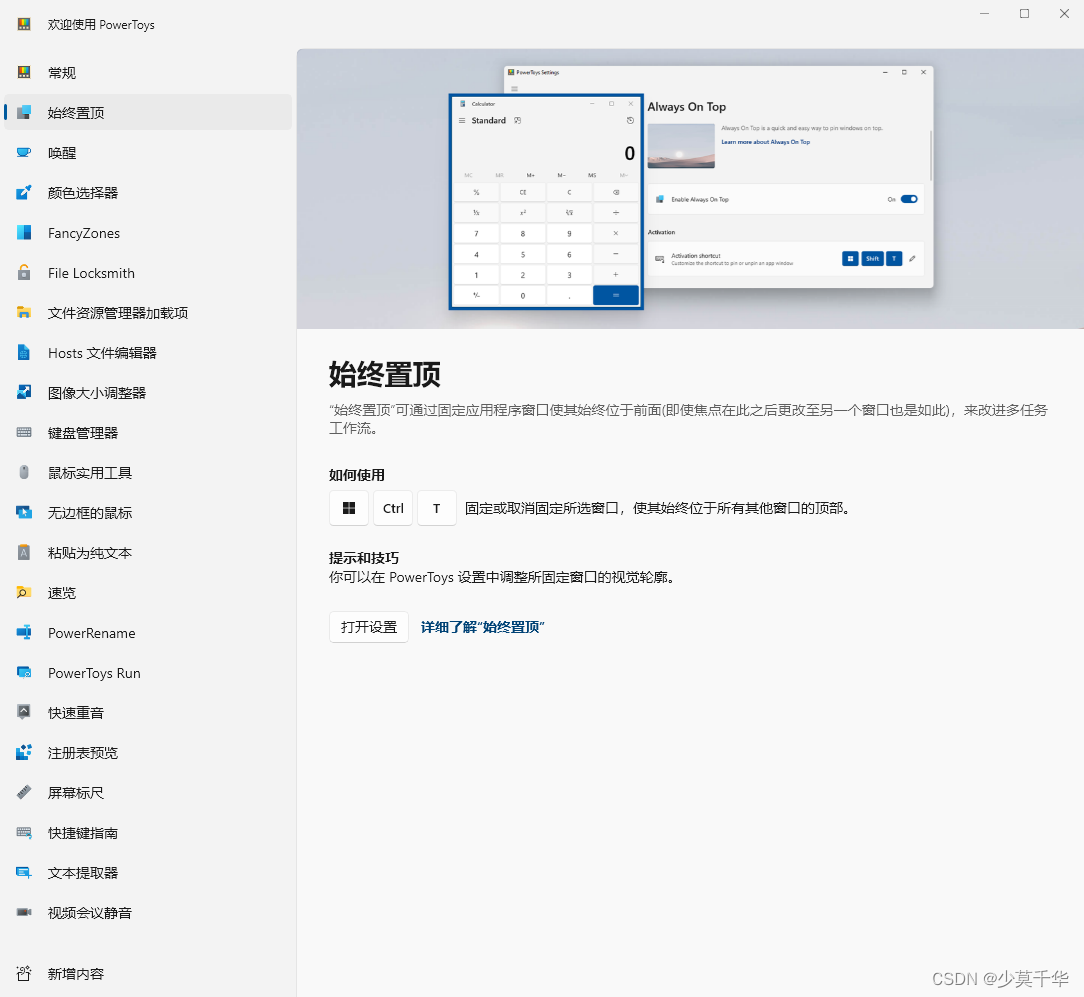1084x997 pixels.
Task: Select the 键盘管理器 keyboard icon
Action: (24, 433)
